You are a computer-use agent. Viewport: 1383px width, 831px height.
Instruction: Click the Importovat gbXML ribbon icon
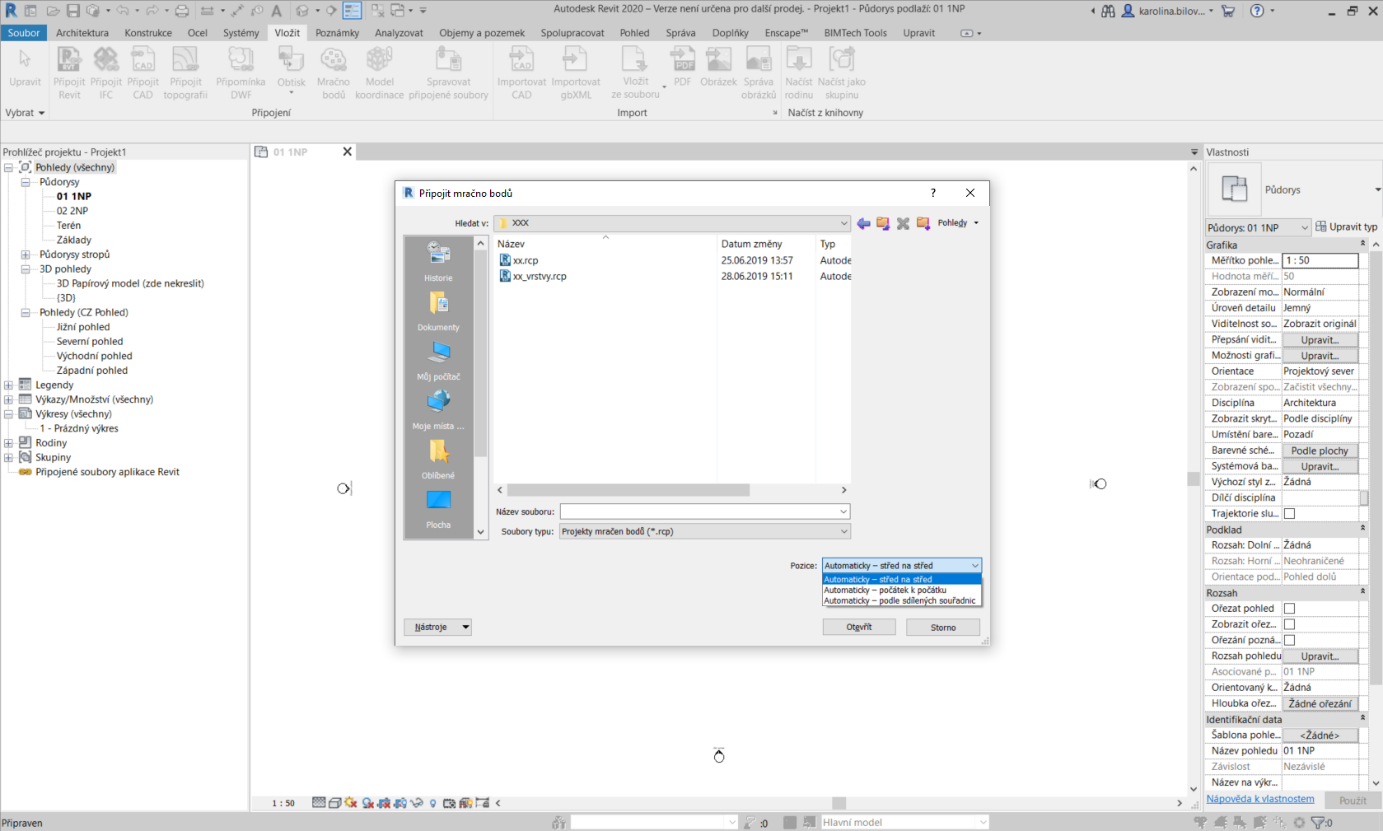576,74
